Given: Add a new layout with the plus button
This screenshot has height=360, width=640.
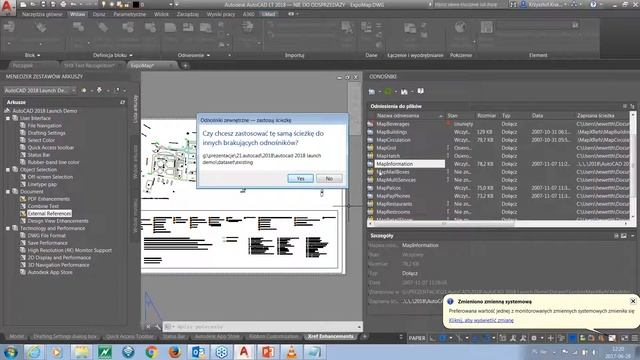Looking at the screenshot, I should tap(364, 336).
